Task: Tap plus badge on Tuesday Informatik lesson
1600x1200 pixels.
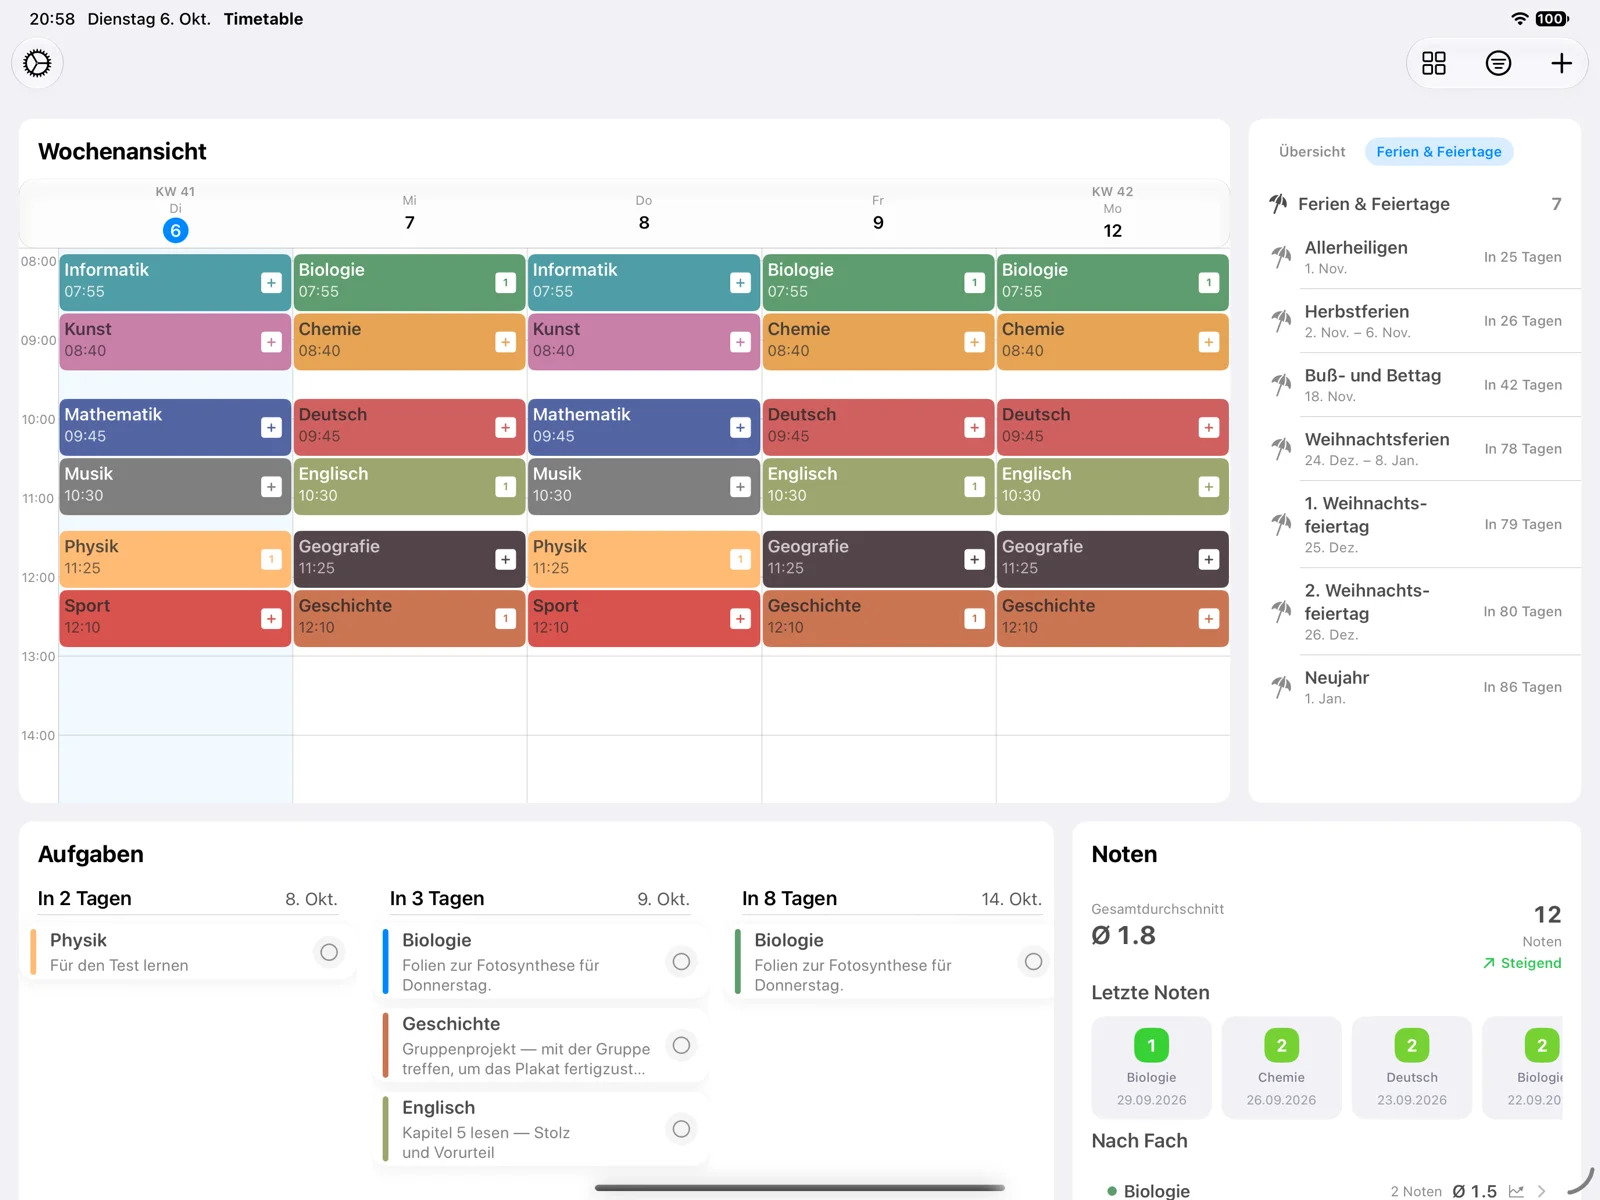Action: tap(271, 283)
